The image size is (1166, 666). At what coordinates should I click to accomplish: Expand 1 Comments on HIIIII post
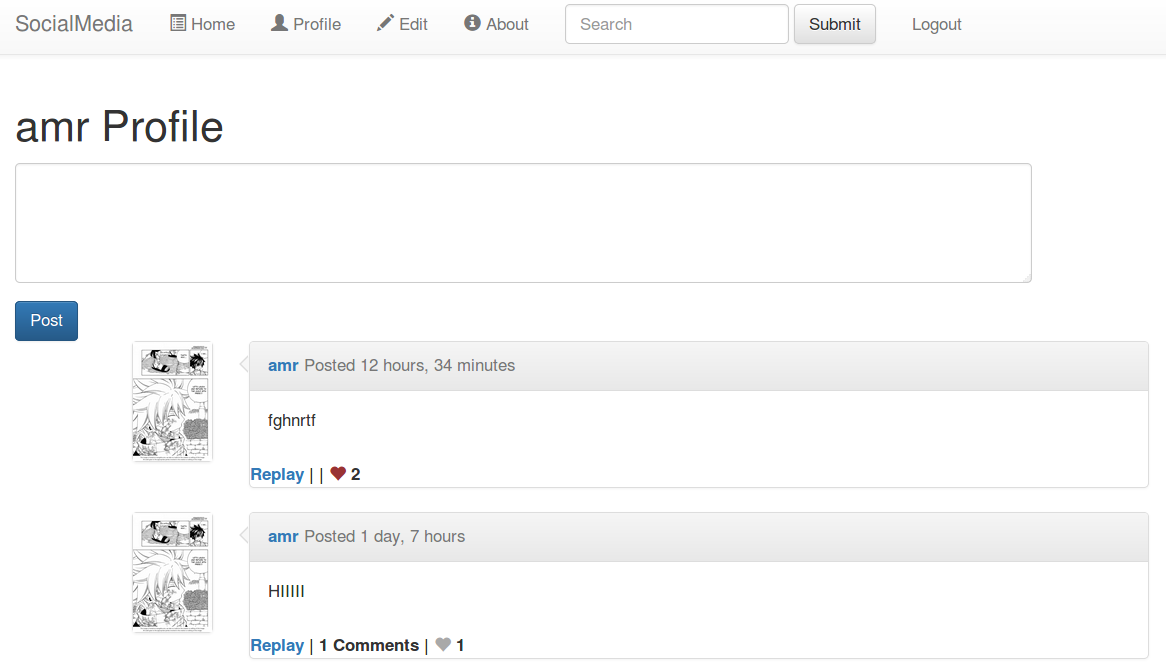(369, 645)
